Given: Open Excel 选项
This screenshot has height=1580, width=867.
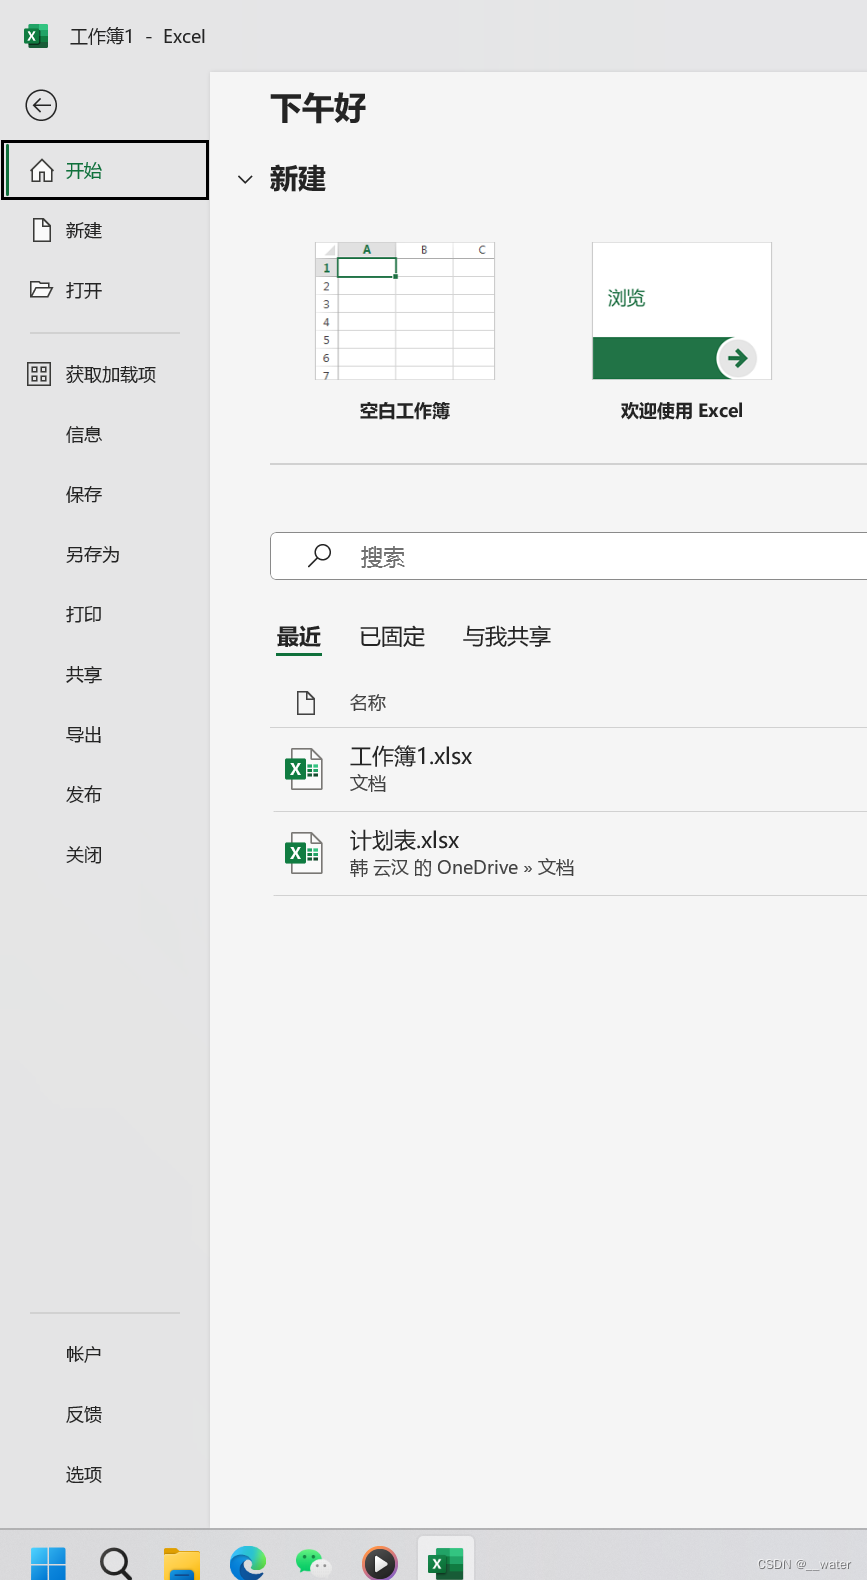Looking at the screenshot, I should point(105,1474).
